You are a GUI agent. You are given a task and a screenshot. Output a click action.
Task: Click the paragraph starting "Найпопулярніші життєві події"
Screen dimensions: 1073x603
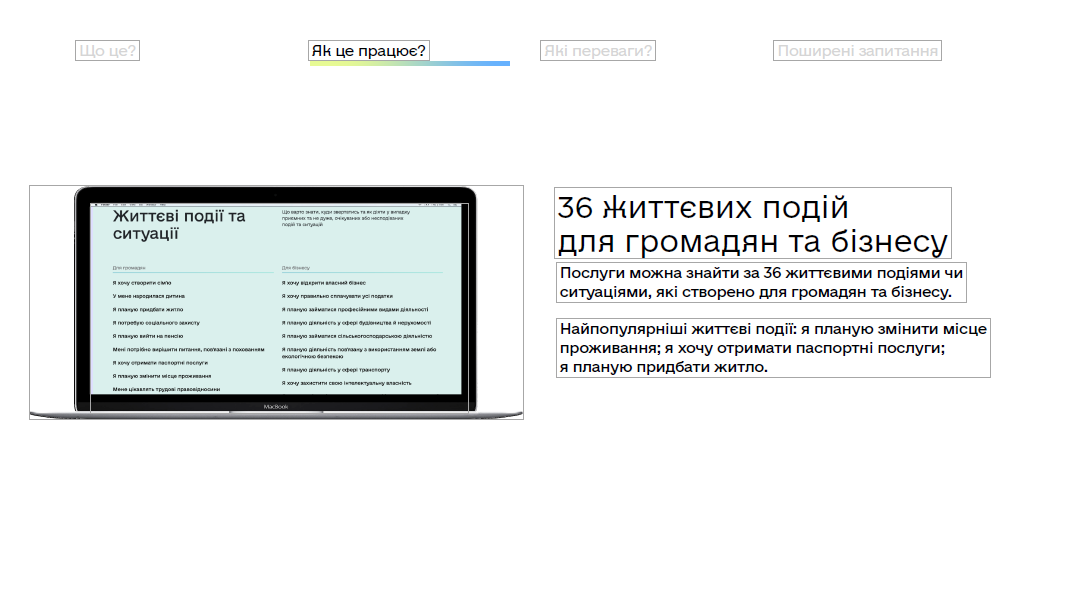pos(773,348)
